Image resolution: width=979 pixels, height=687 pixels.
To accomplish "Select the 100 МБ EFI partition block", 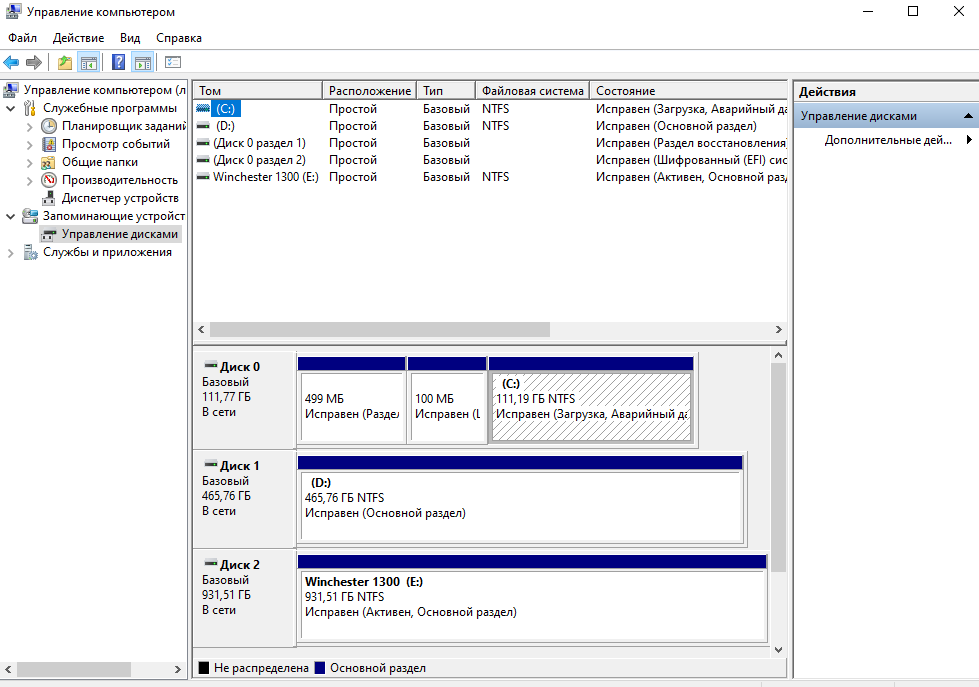I will pos(447,401).
